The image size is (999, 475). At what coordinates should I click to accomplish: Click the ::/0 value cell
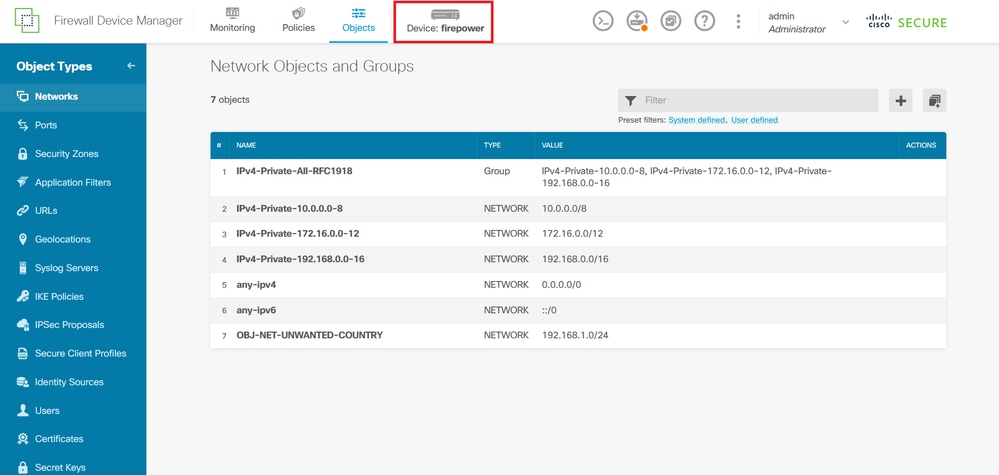click(x=550, y=310)
